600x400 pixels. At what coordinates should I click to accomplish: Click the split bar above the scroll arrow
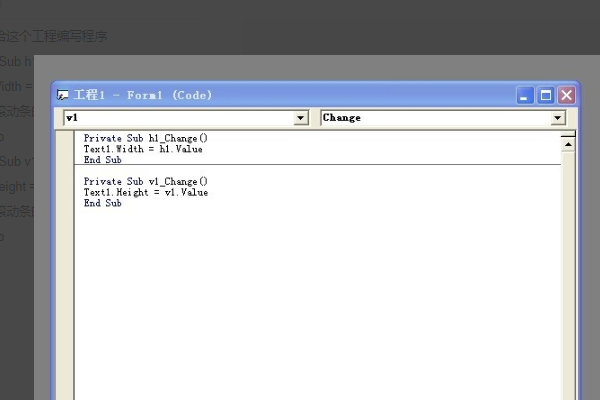coord(568,134)
